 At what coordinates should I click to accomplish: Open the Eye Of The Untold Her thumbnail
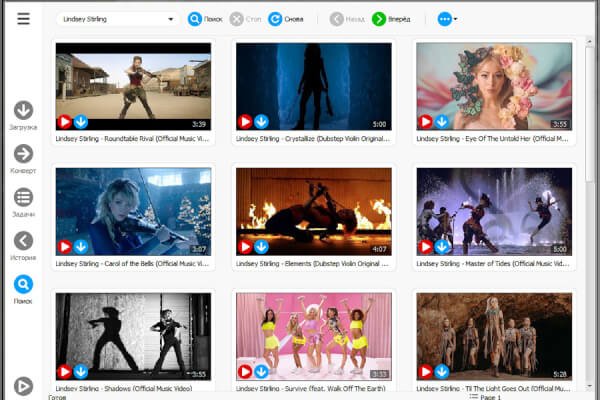494,87
